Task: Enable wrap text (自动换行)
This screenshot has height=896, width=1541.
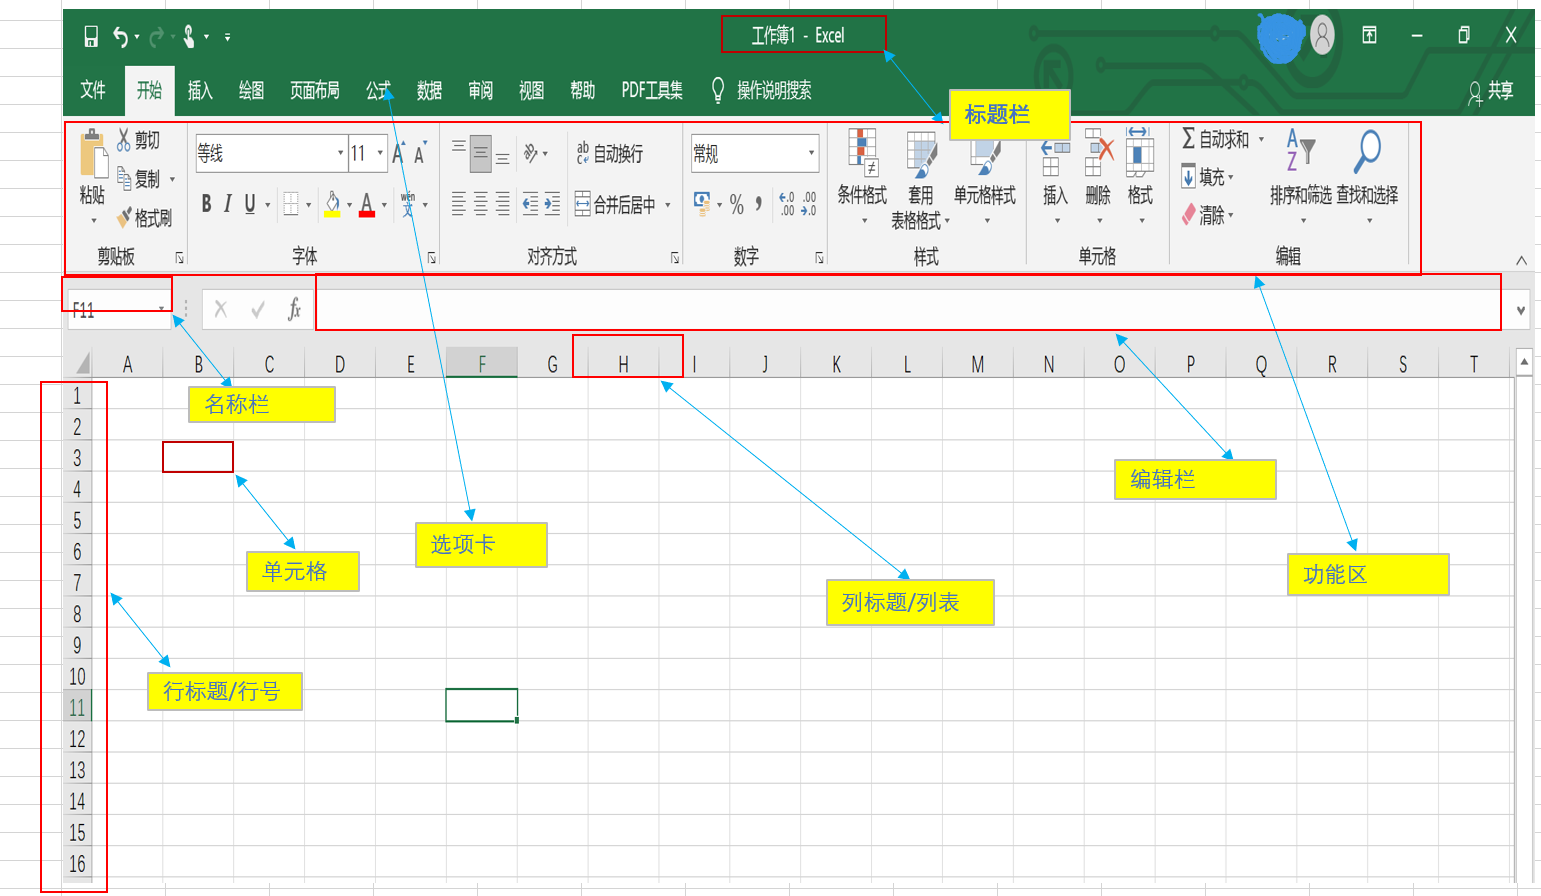Action: tap(609, 153)
